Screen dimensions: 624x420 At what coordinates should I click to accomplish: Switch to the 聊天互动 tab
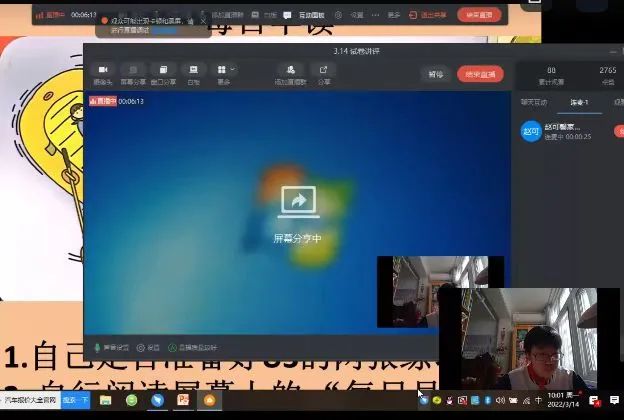[x=534, y=102]
